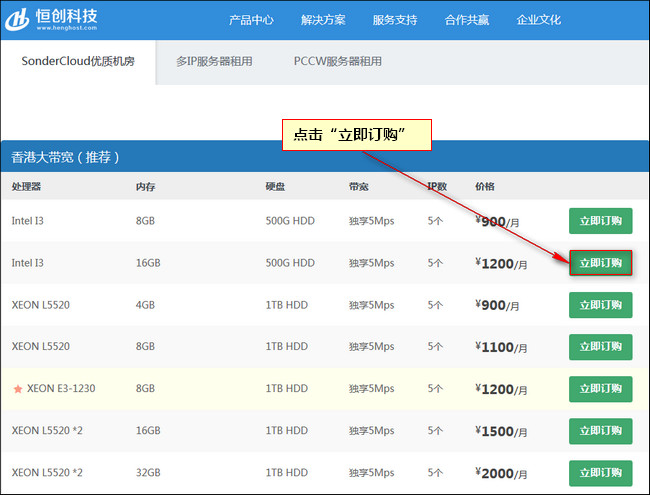Open the 产品中心 menu
The width and height of the screenshot is (650, 495).
(251, 20)
